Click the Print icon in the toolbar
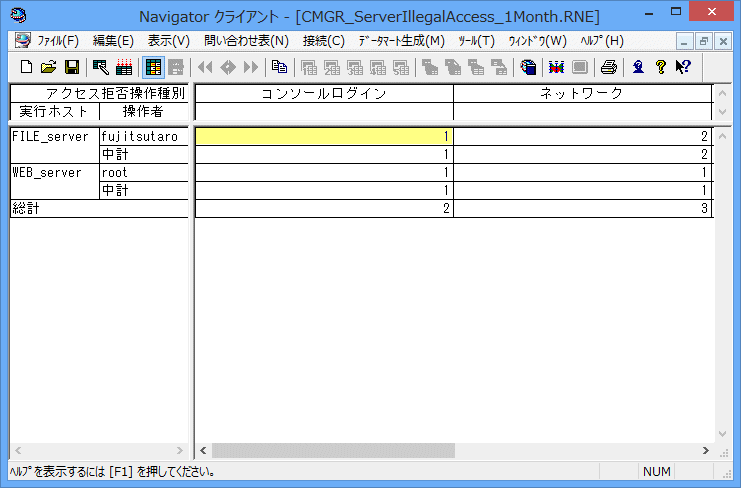 (608, 67)
